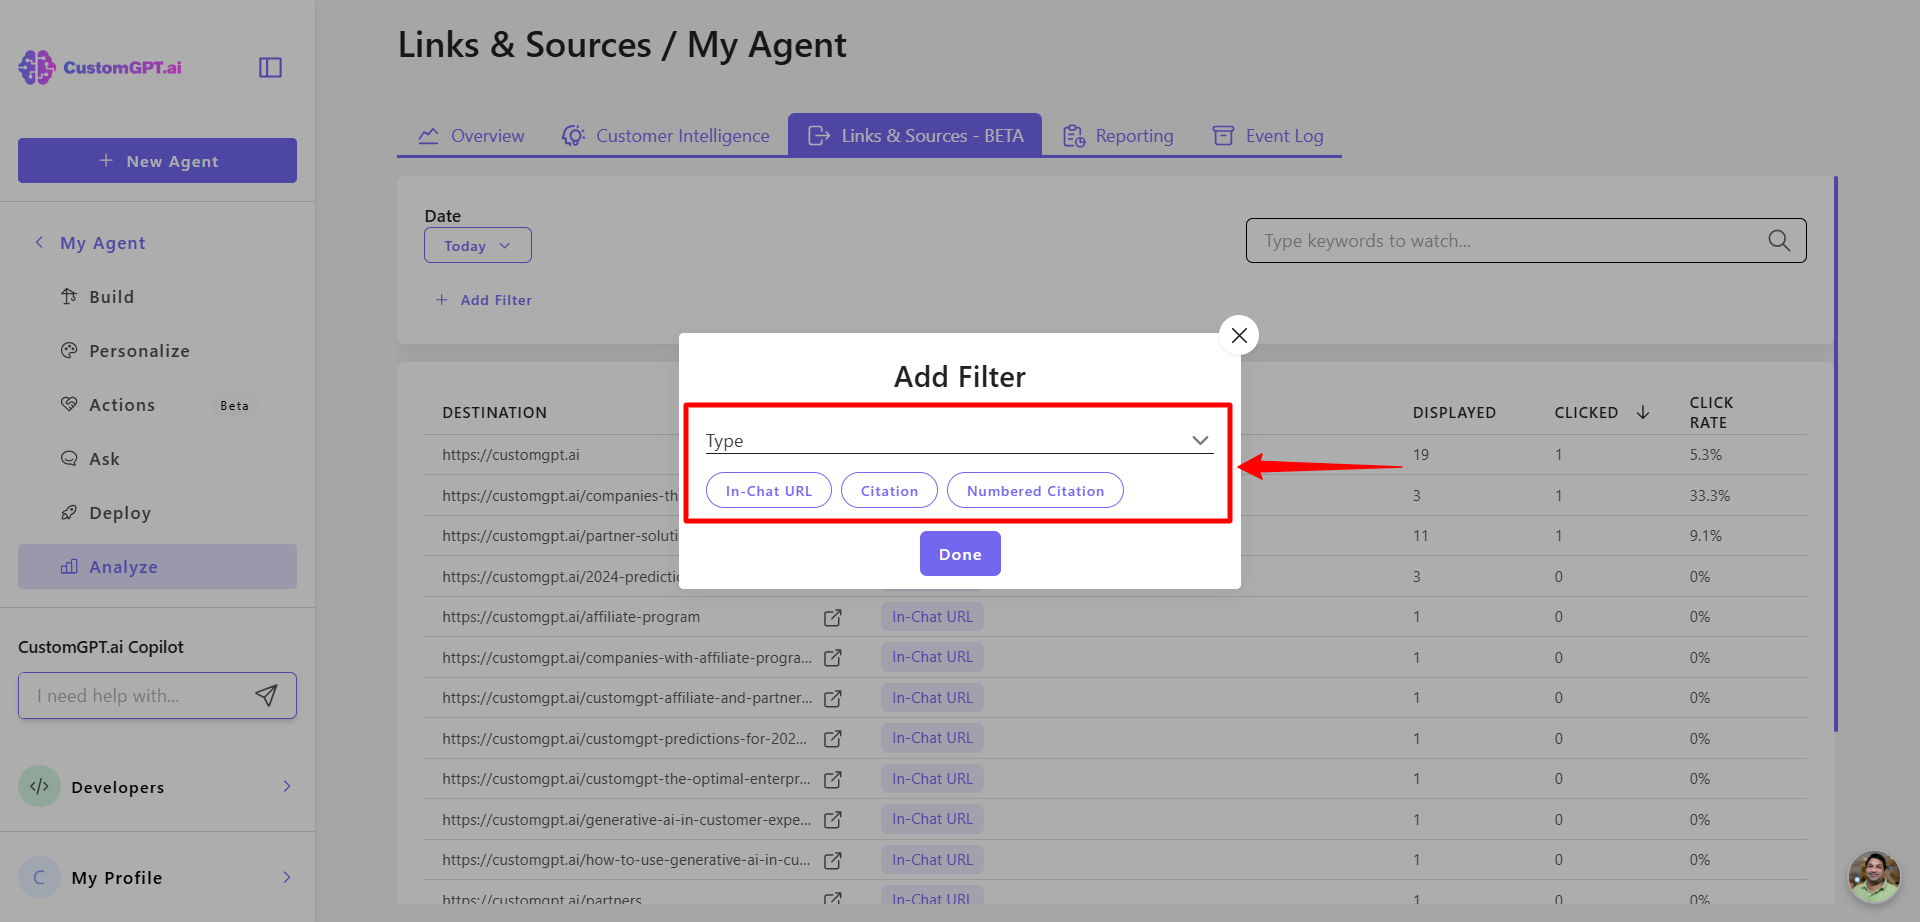The image size is (1920, 922).
Task: Select the Citation filter chip
Action: 889,490
